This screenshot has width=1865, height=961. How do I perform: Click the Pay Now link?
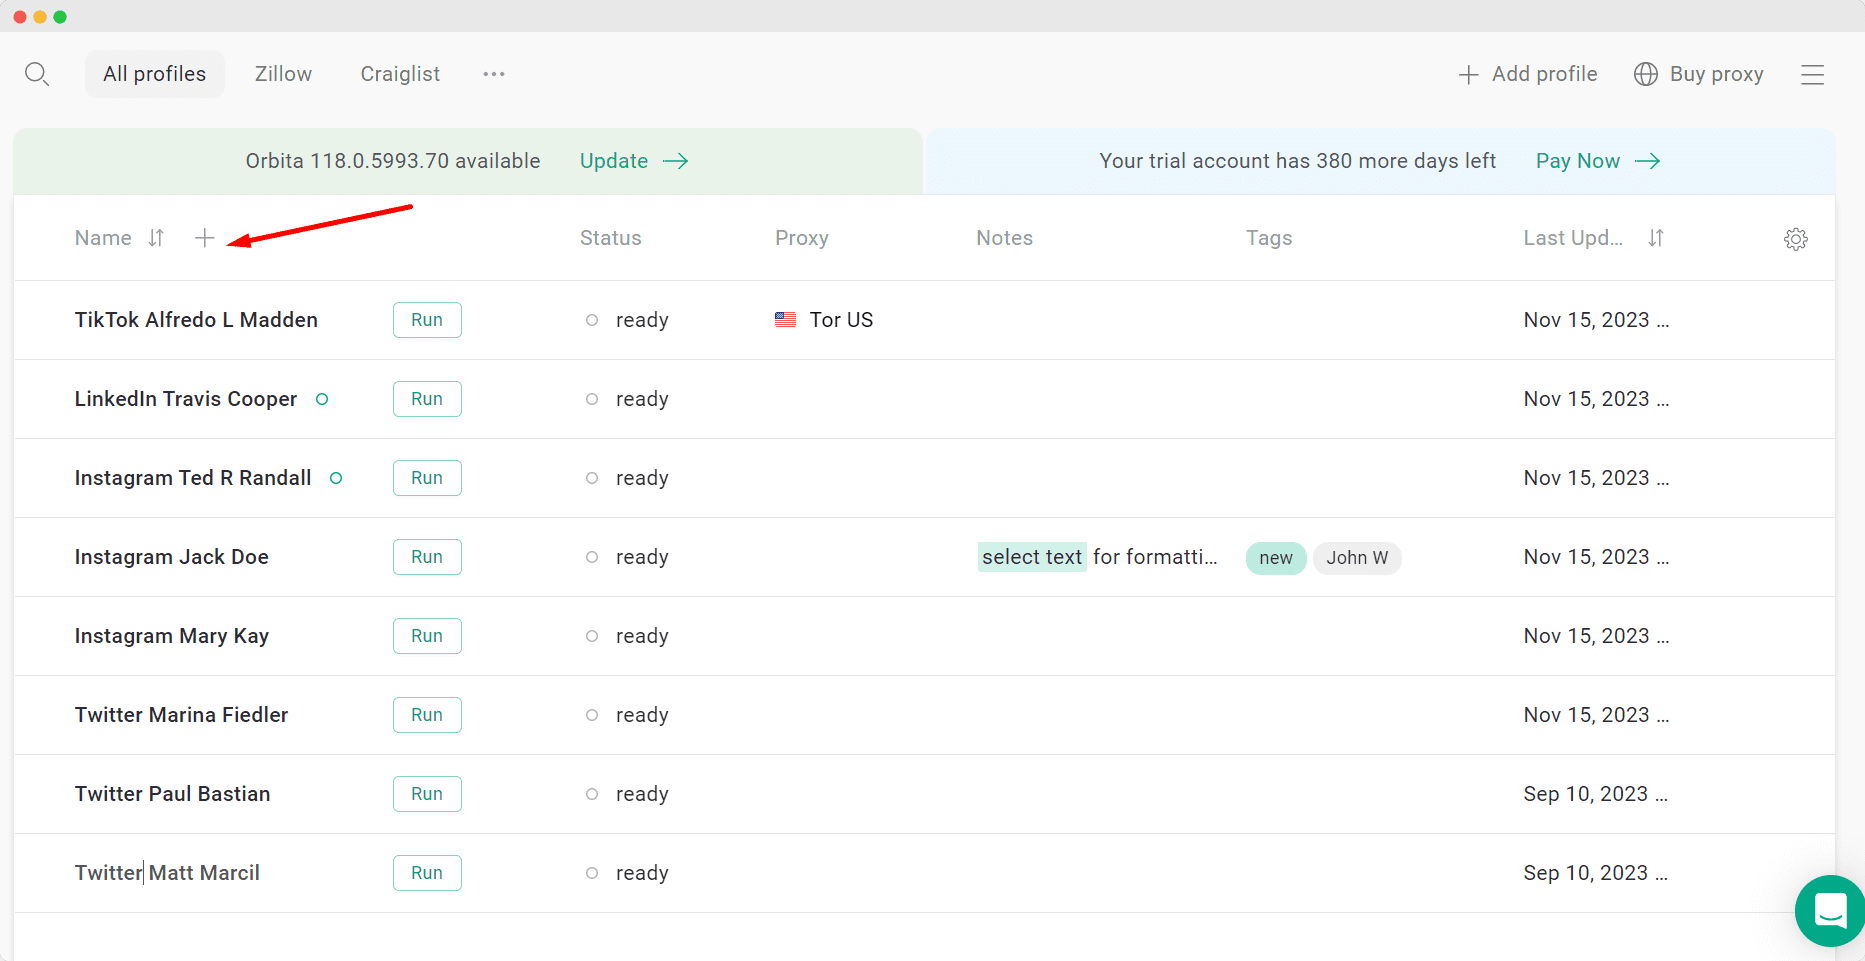coord(1578,161)
